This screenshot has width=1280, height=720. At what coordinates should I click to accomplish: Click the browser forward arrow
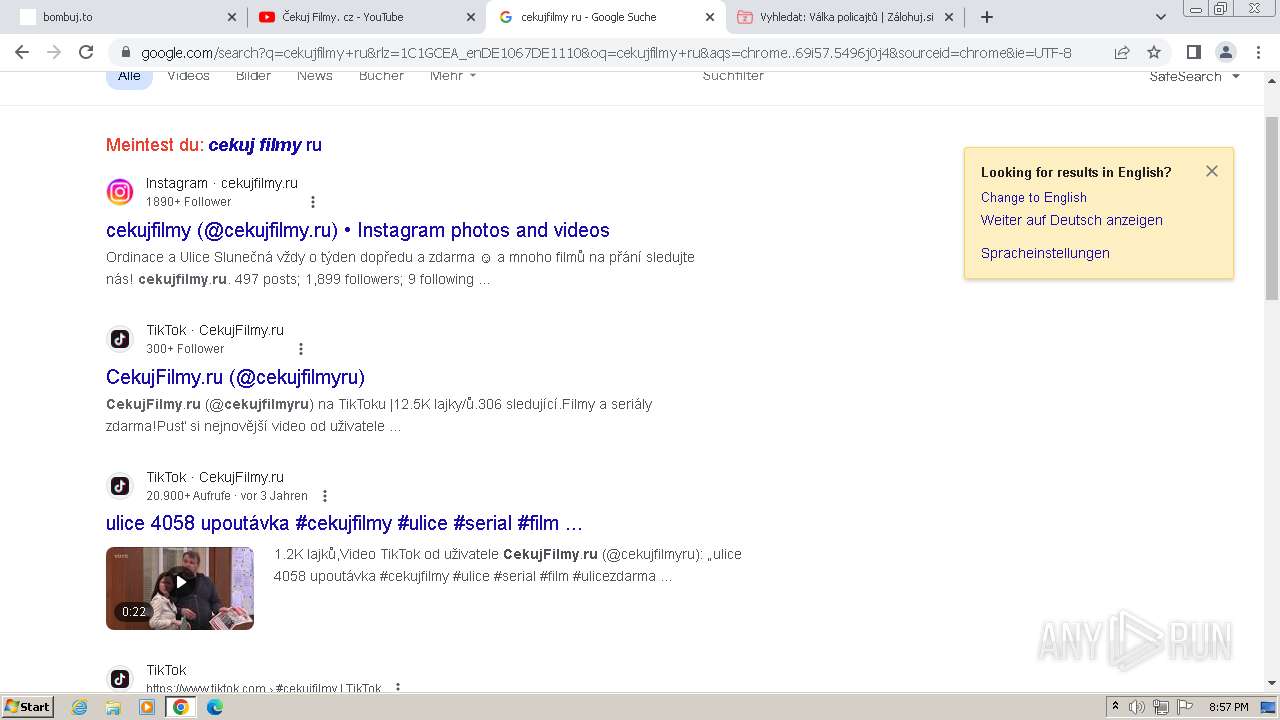pos(54,52)
